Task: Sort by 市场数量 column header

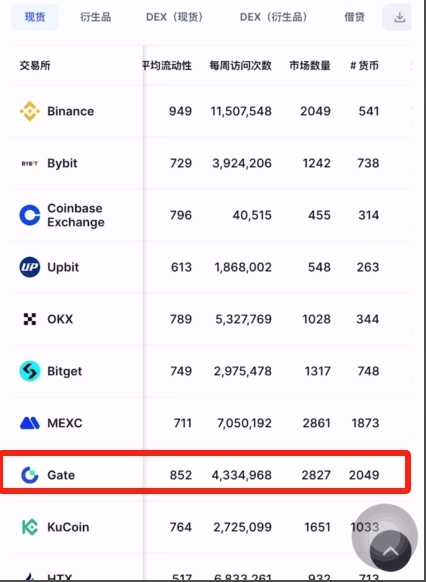Action: [x=310, y=66]
